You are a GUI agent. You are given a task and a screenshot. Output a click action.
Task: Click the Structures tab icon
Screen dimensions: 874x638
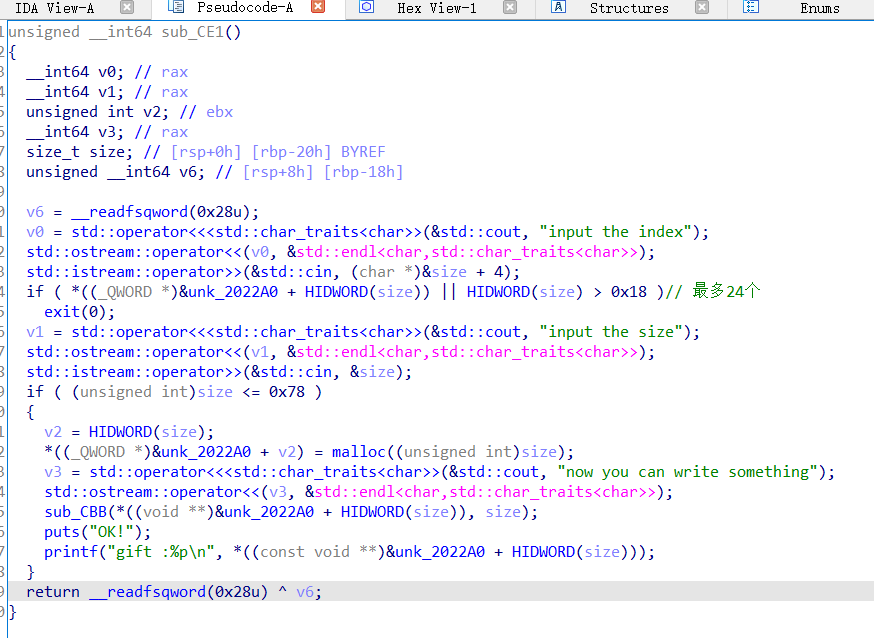(558, 8)
